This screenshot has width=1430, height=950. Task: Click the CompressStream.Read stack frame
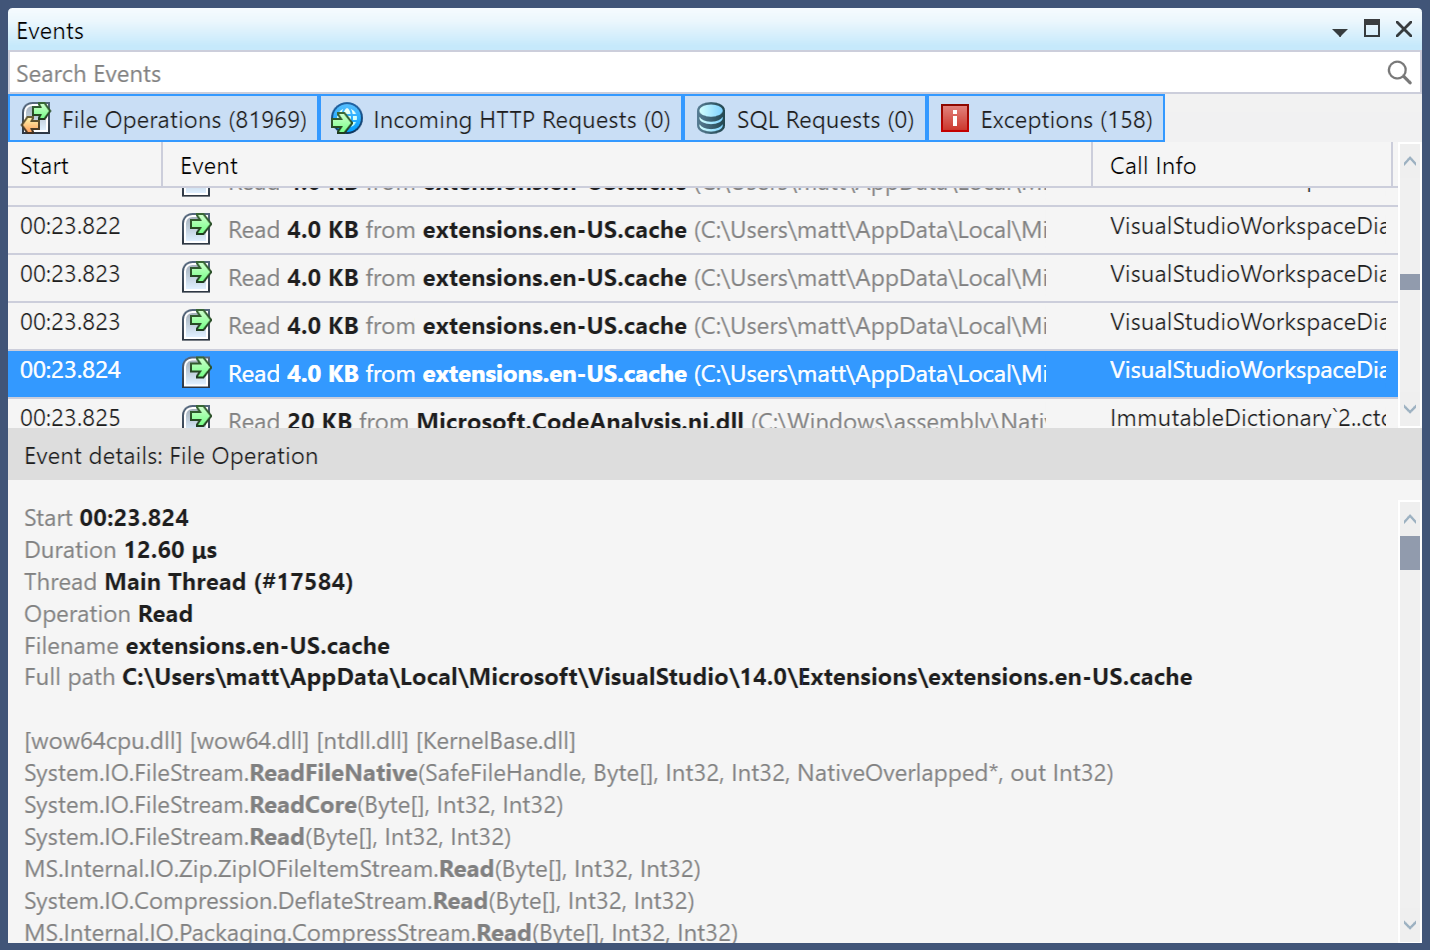point(381,932)
